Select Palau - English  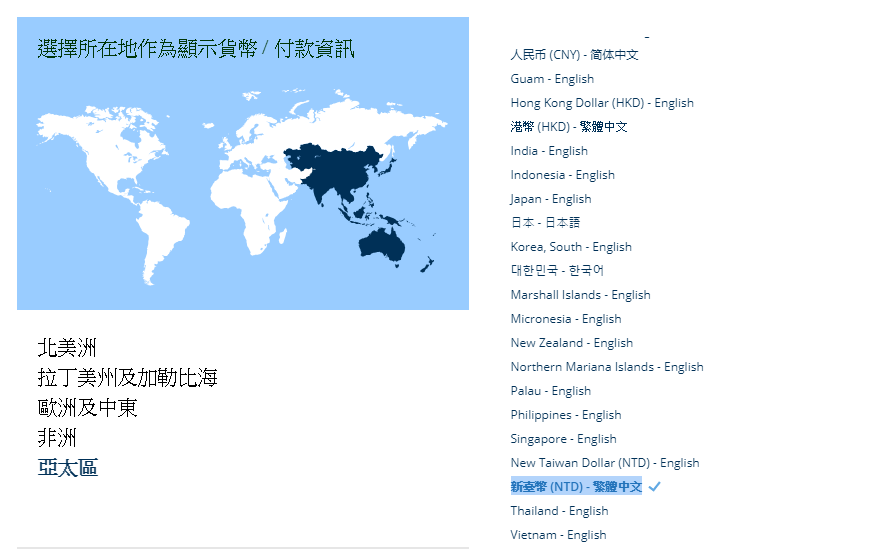550,391
